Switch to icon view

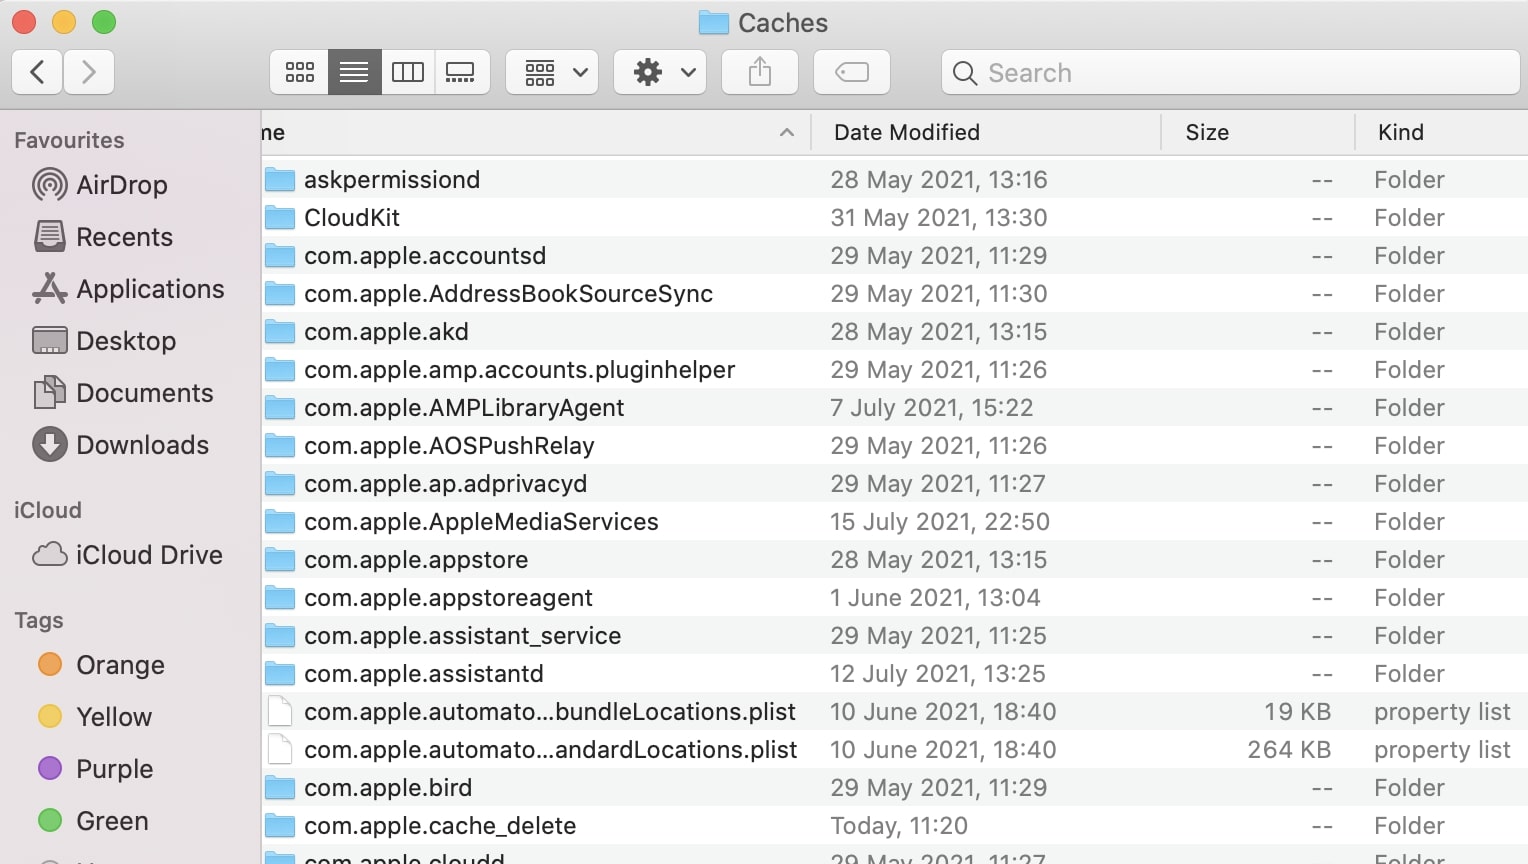299,72
